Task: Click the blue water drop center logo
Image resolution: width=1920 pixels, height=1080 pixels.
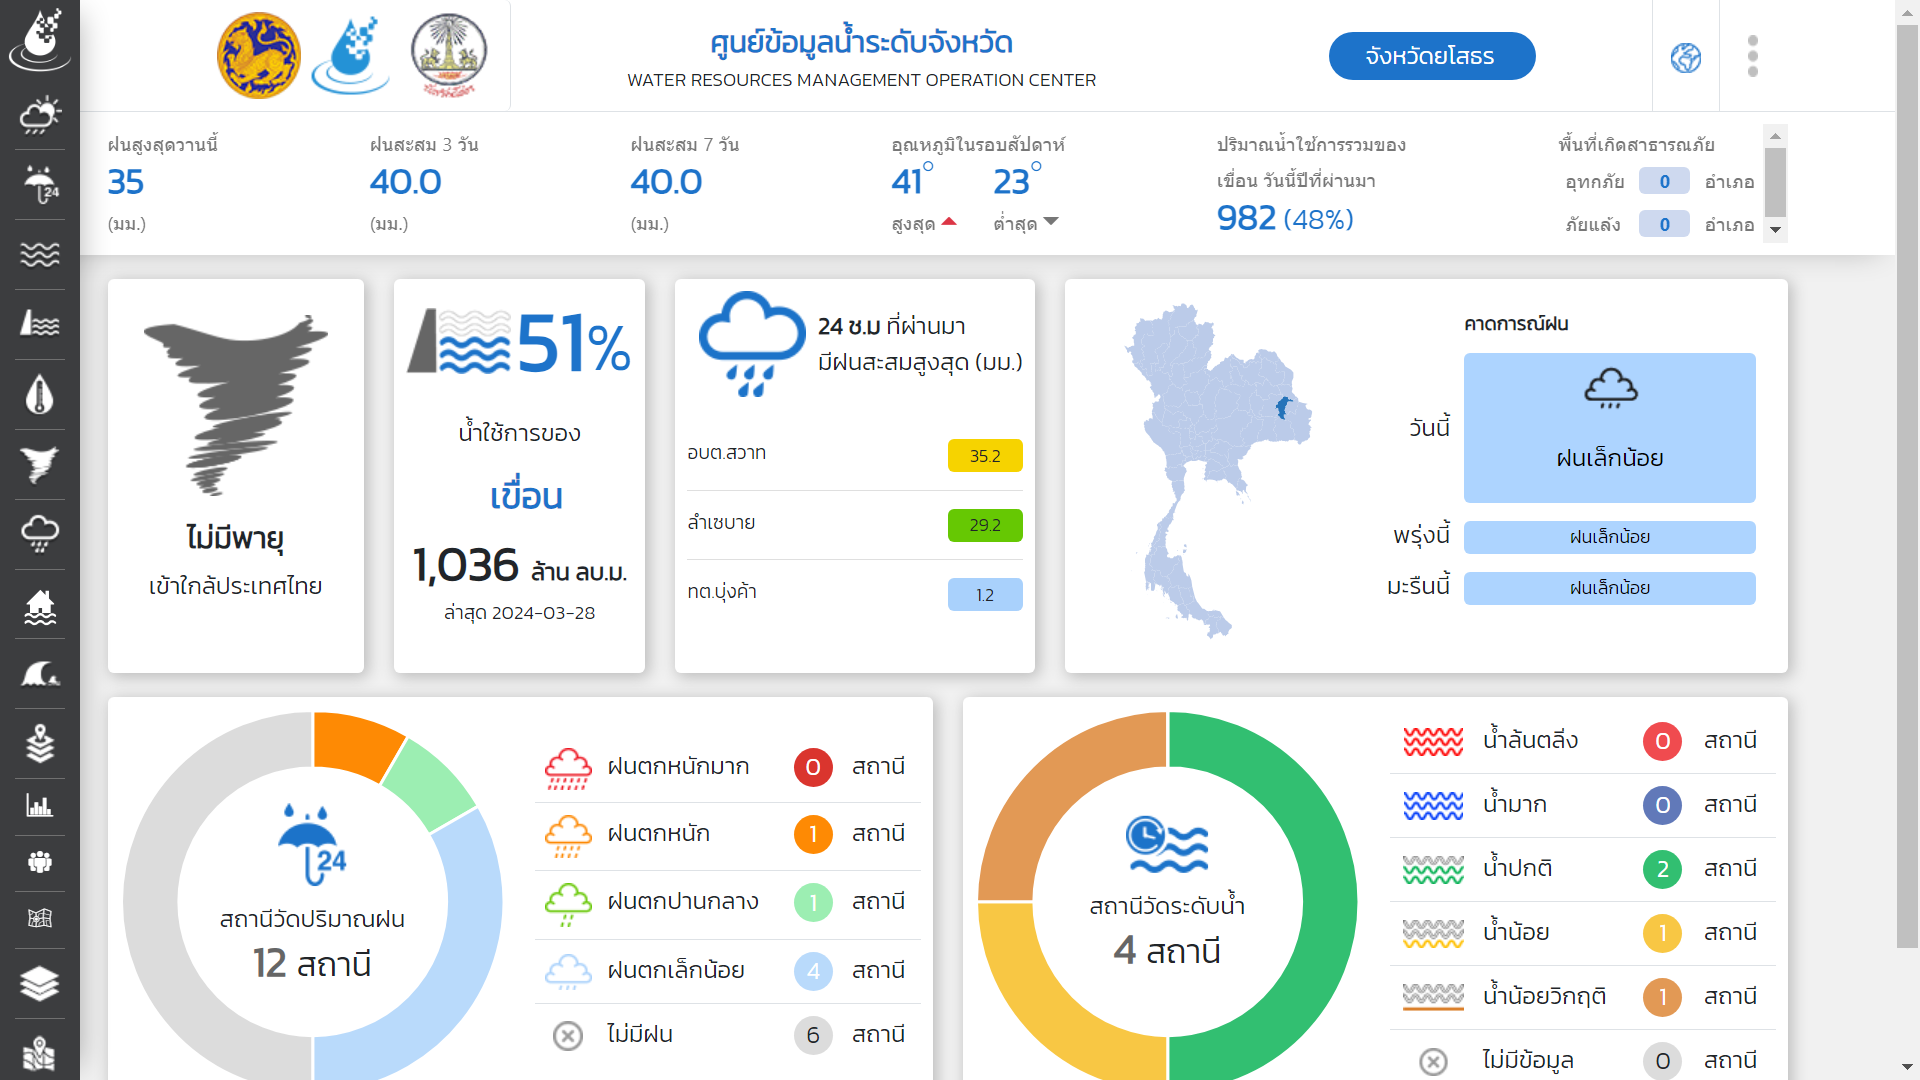Action: (352, 56)
